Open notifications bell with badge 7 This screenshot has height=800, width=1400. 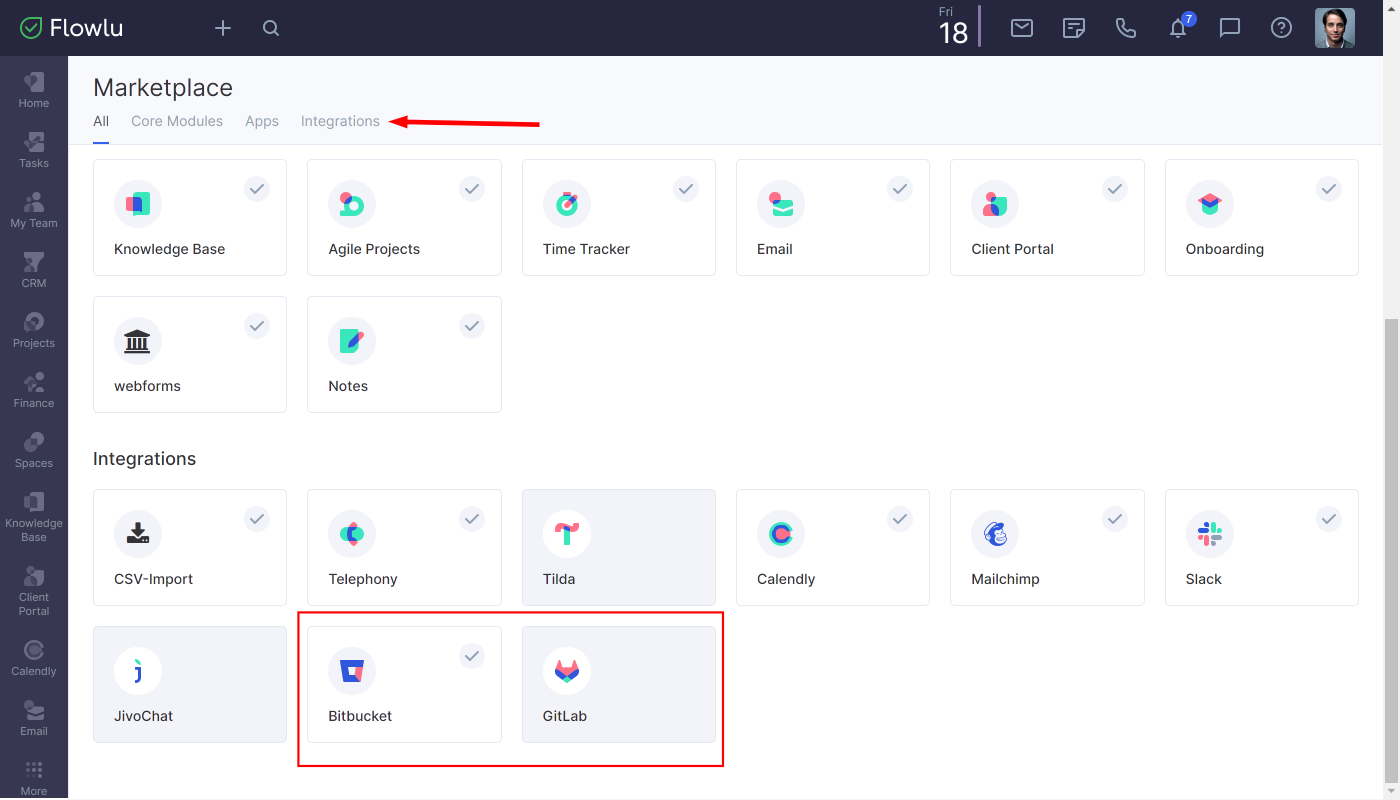(x=1180, y=26)
